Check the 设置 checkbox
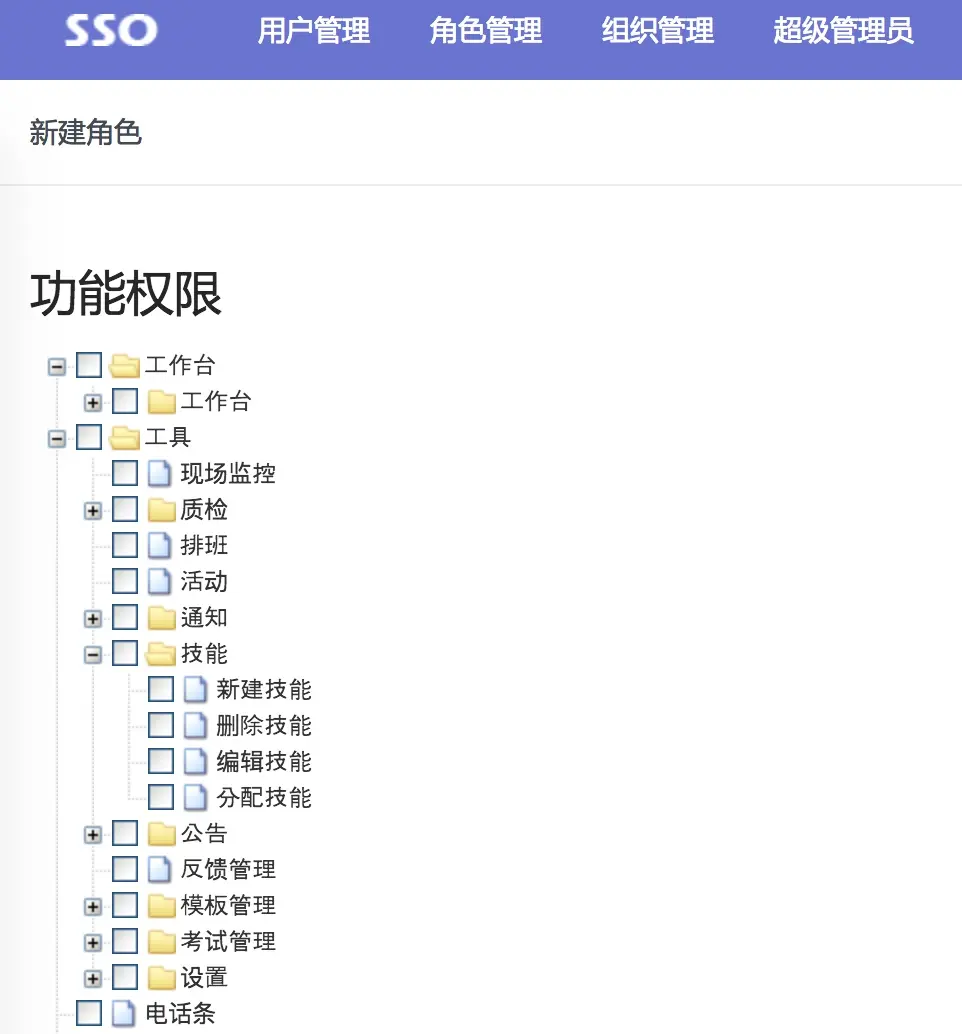 [125, 977]
